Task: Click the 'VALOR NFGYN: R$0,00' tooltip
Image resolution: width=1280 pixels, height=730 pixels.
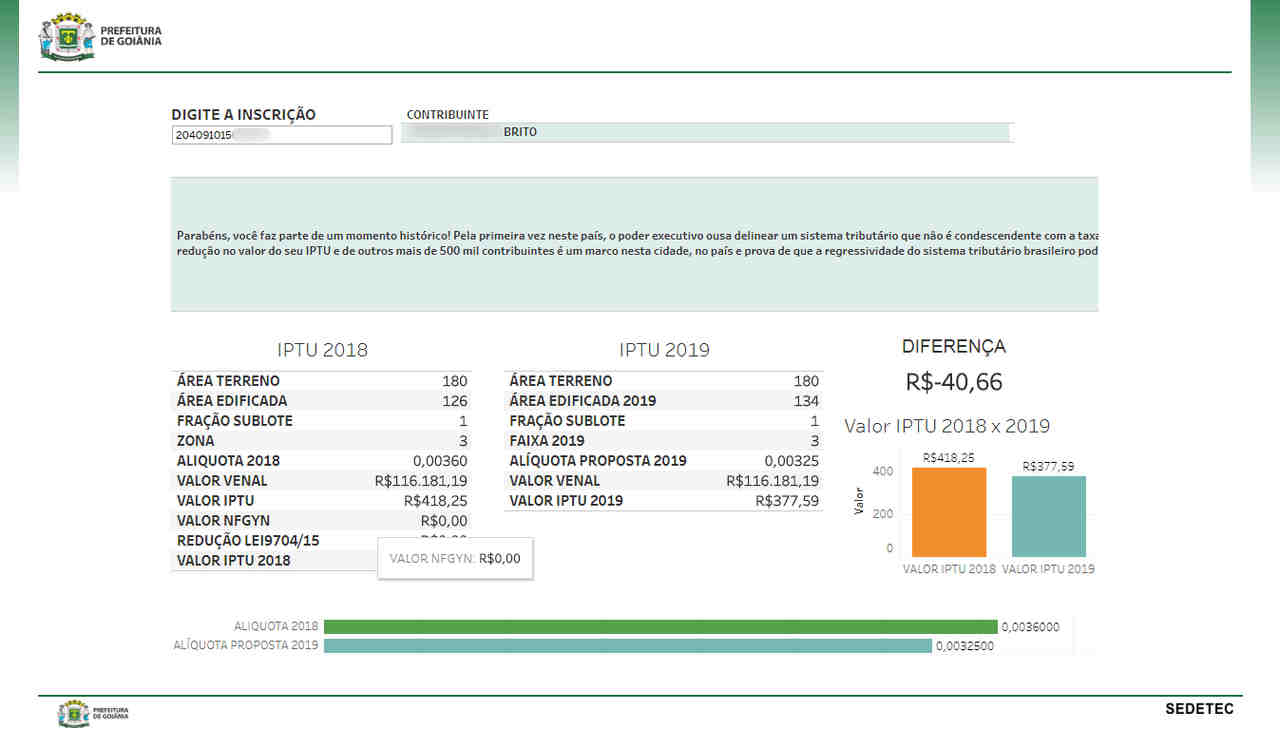Action: pos(455,558)
